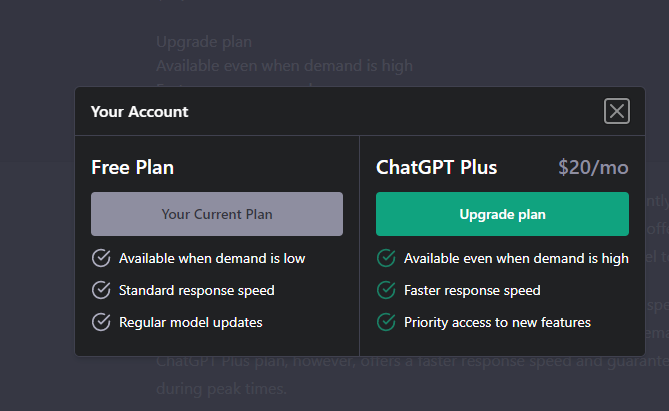This screenshot has width=669, height=411.
Task: Click the Available even when demand is high text
Action: (516, 258)
